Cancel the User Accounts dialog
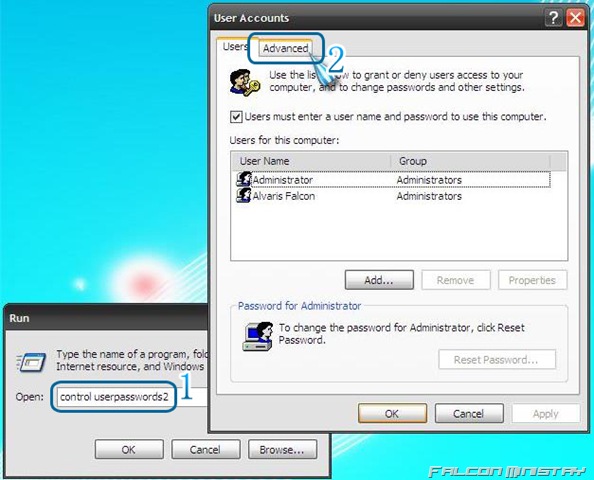This screenshot has height=480, width=594. 469,413
